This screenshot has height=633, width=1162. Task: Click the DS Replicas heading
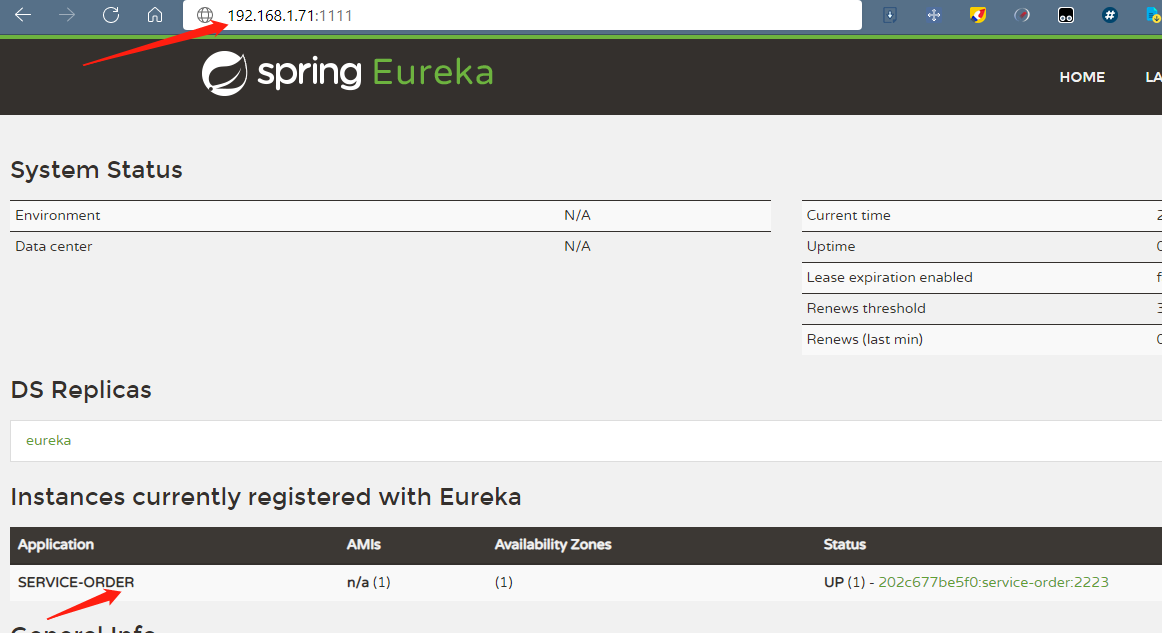81,390
